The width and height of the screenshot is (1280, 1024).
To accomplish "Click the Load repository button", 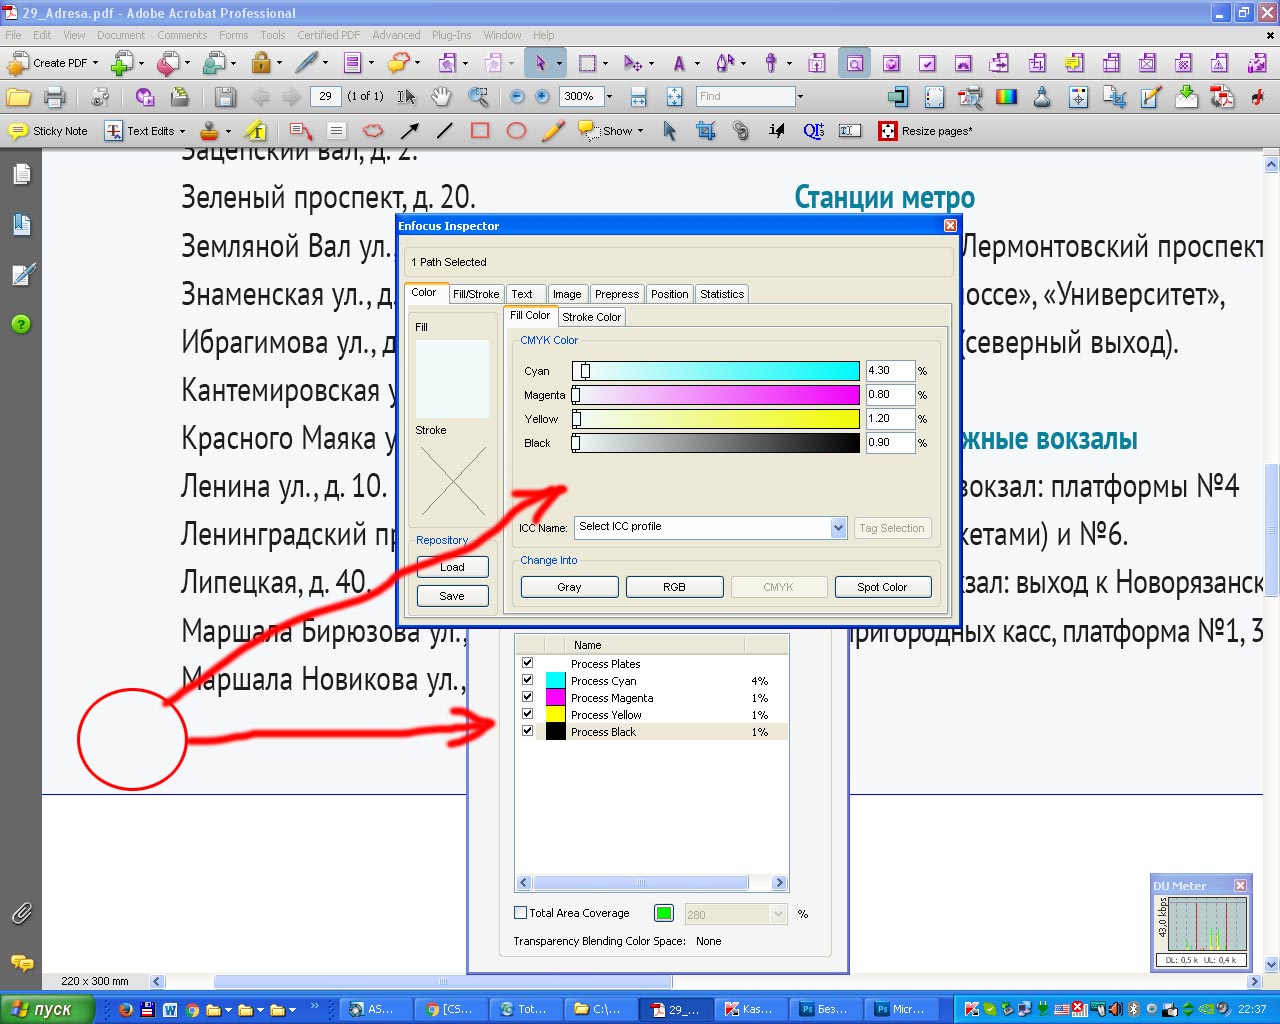I will [x=452, y=567].
